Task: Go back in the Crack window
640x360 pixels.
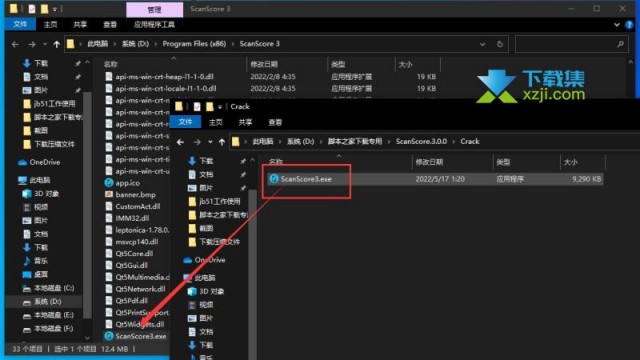Action: 180,142
